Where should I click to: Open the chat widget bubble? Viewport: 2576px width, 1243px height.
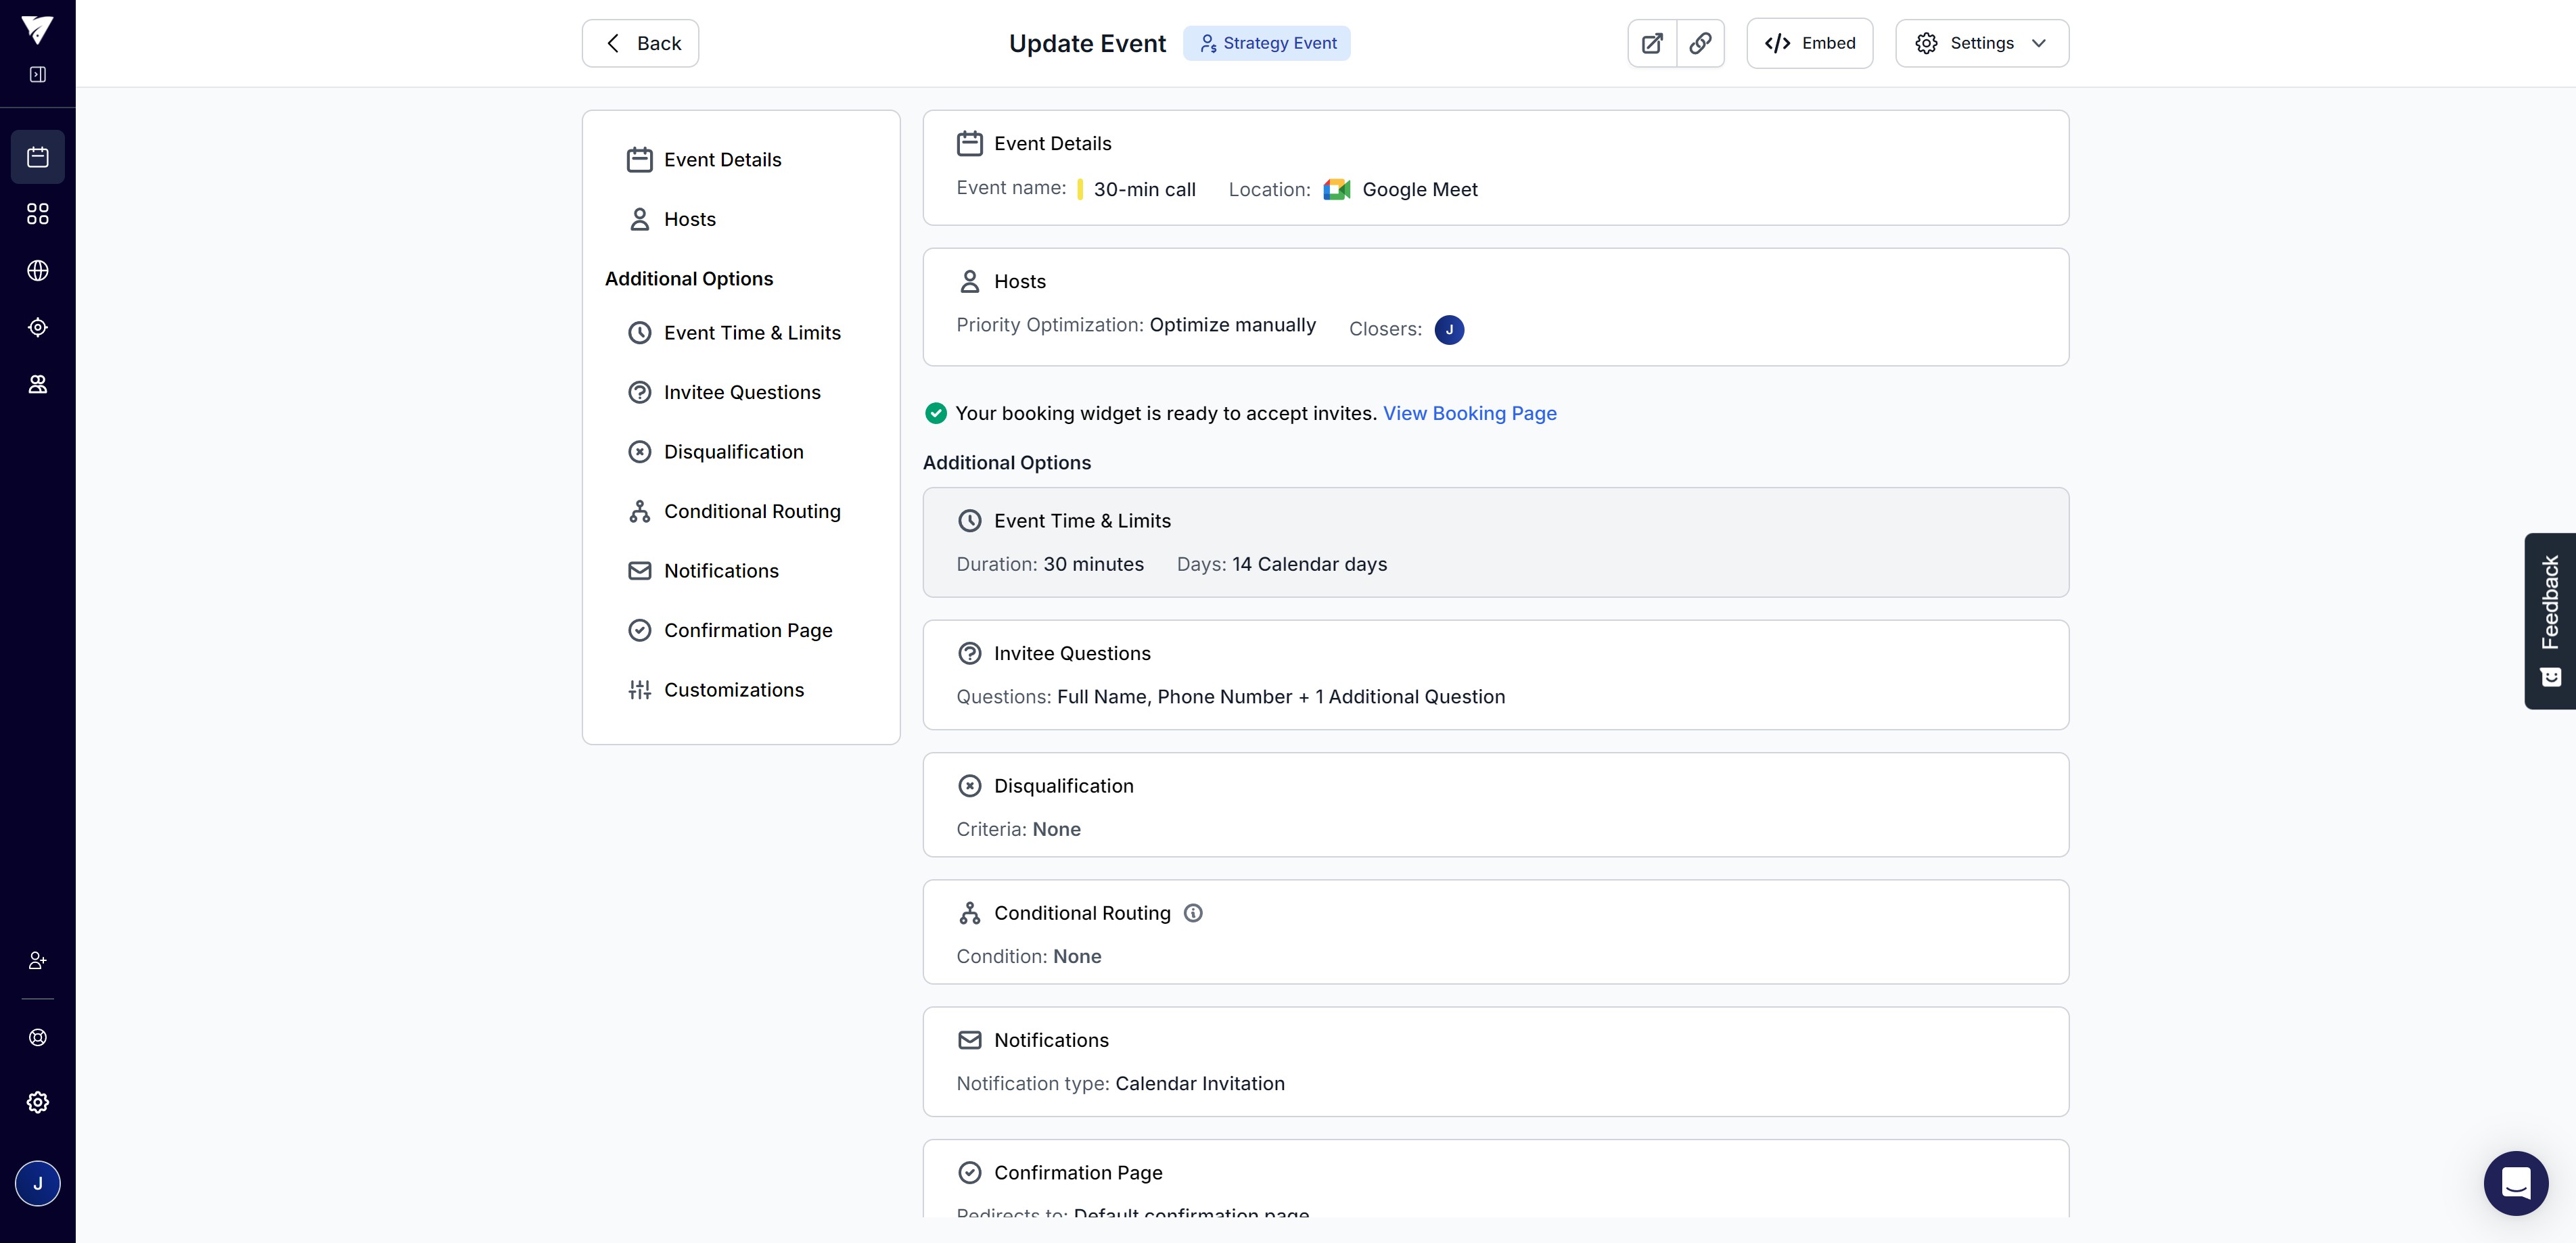(2515, 1183)
